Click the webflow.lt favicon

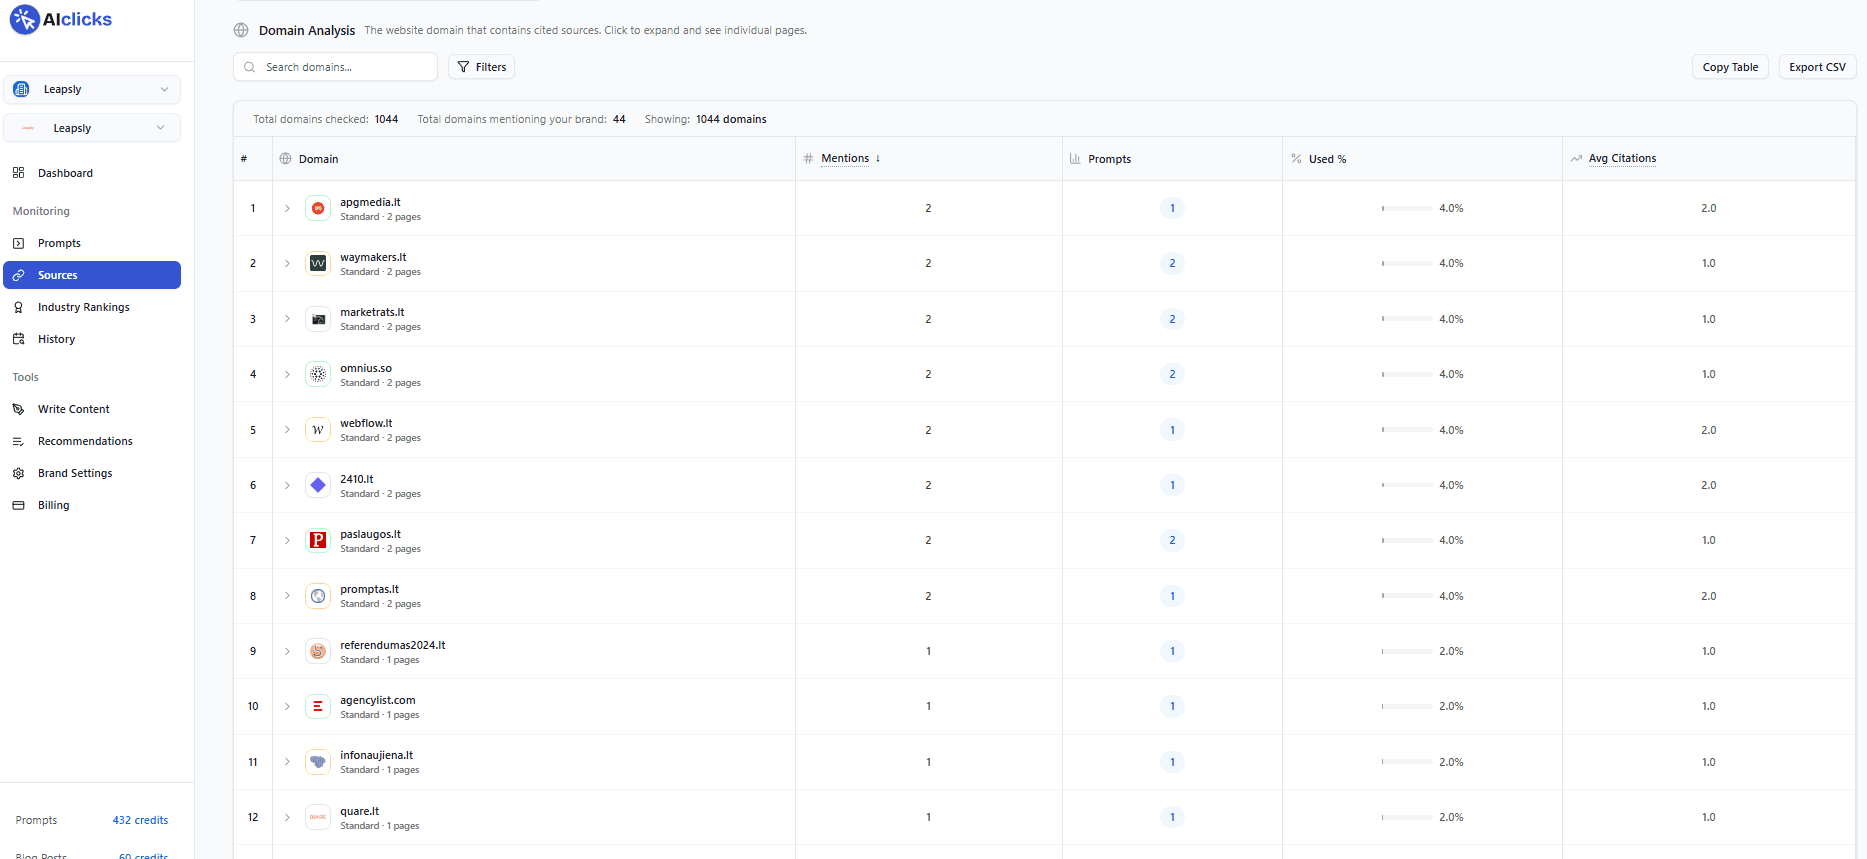coord(318,430)
